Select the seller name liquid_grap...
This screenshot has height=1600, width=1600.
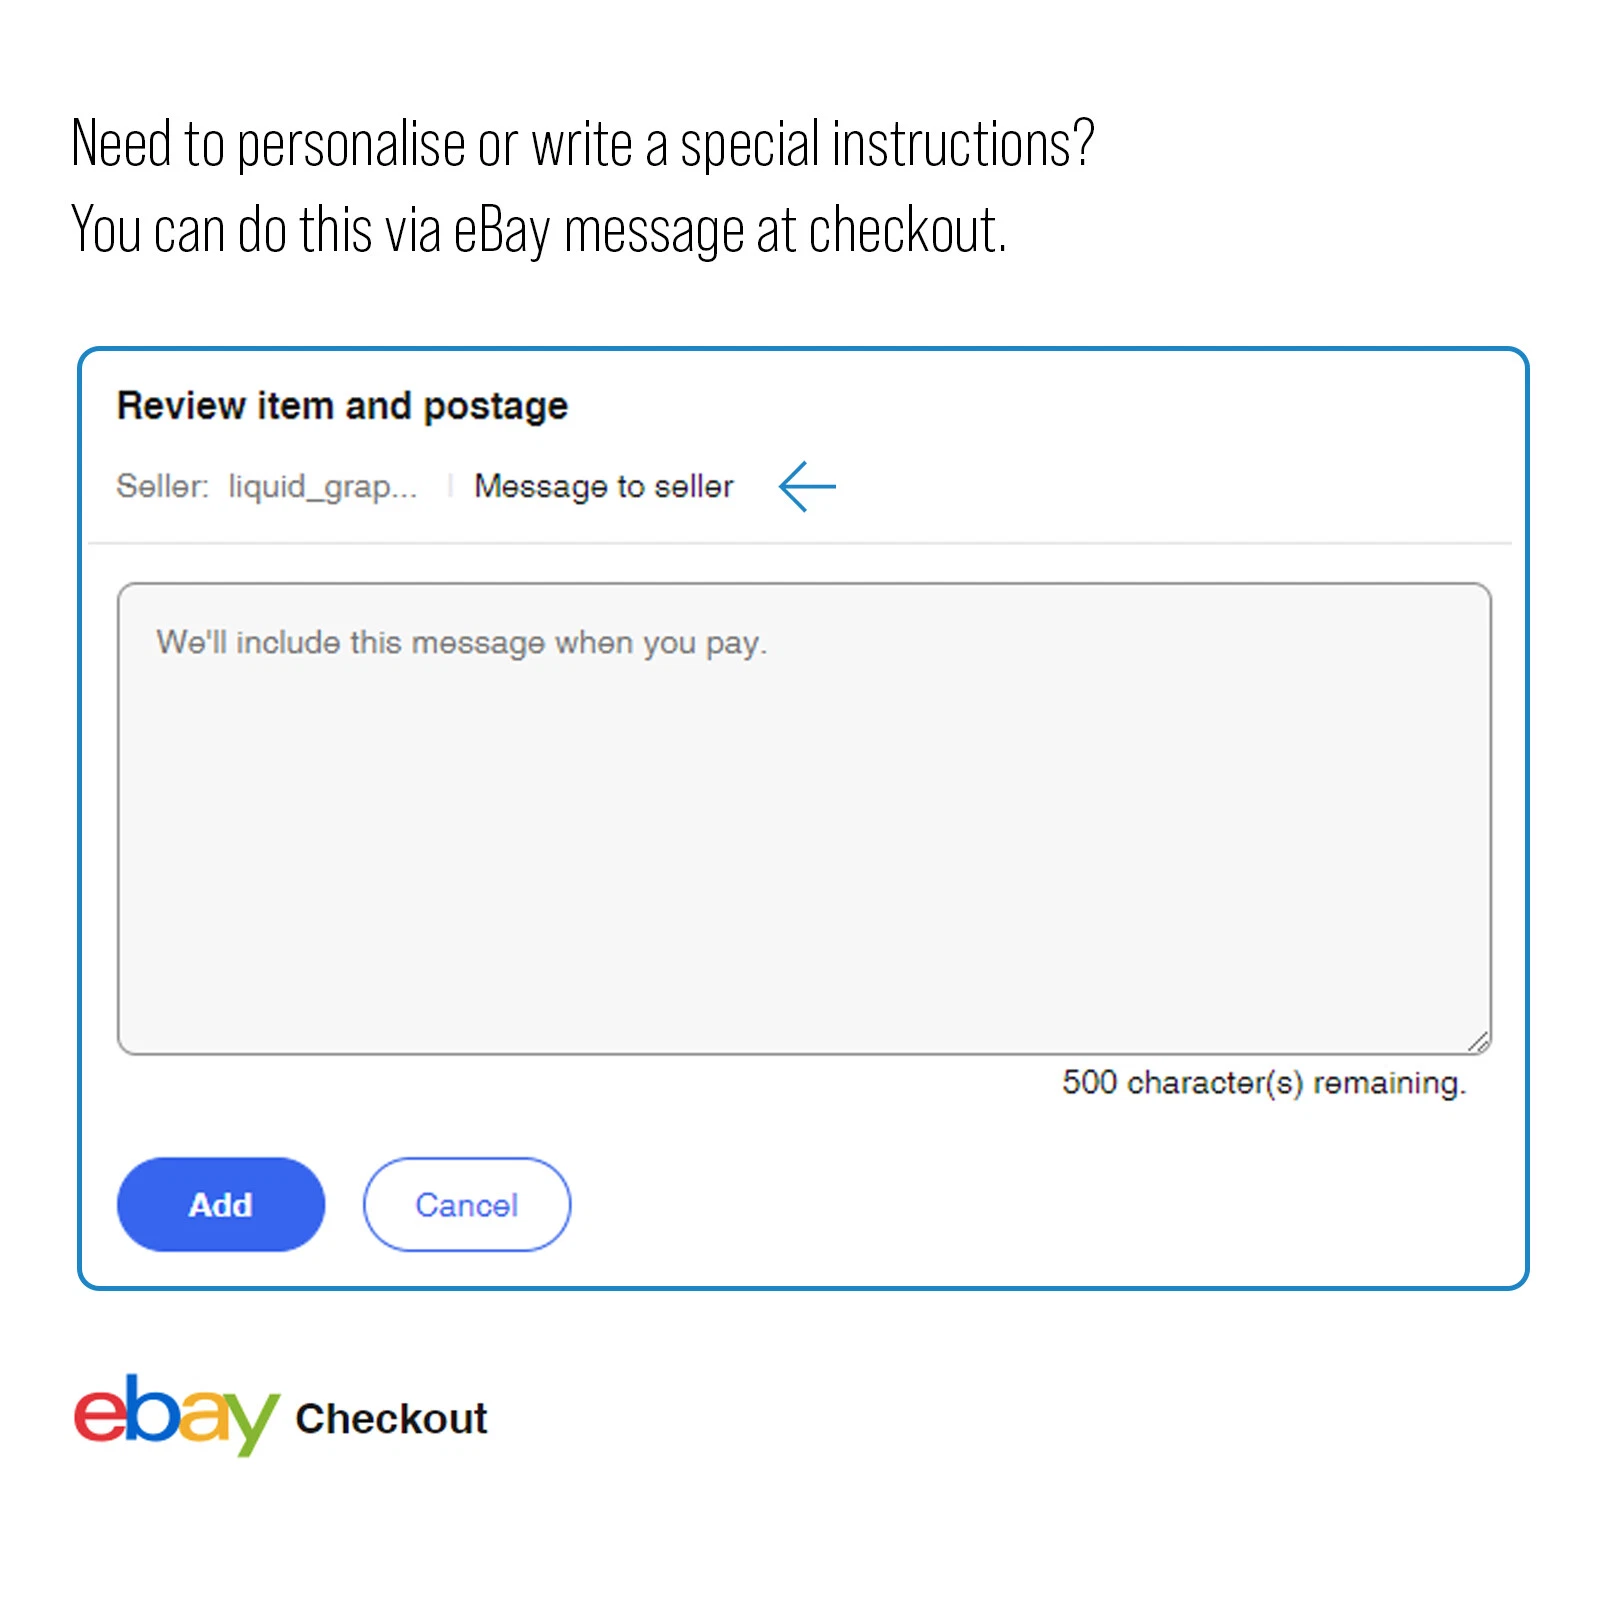(x=322, y=486)
